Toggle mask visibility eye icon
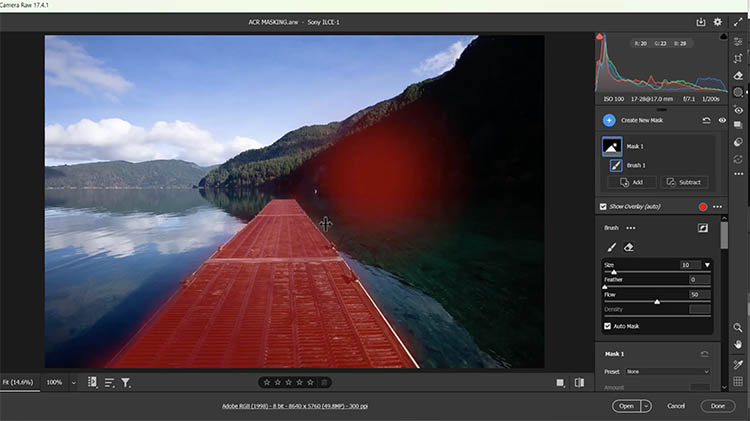The height and width of the screenshot is (421, 750). tap(722, 120)
